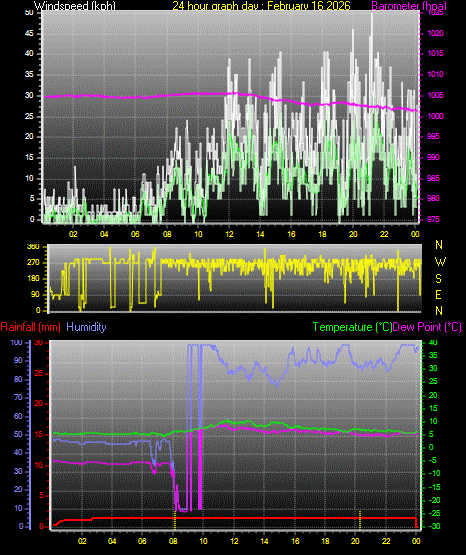
Task: Click "10" on the windspeed axis
Action: click(29, 178)
